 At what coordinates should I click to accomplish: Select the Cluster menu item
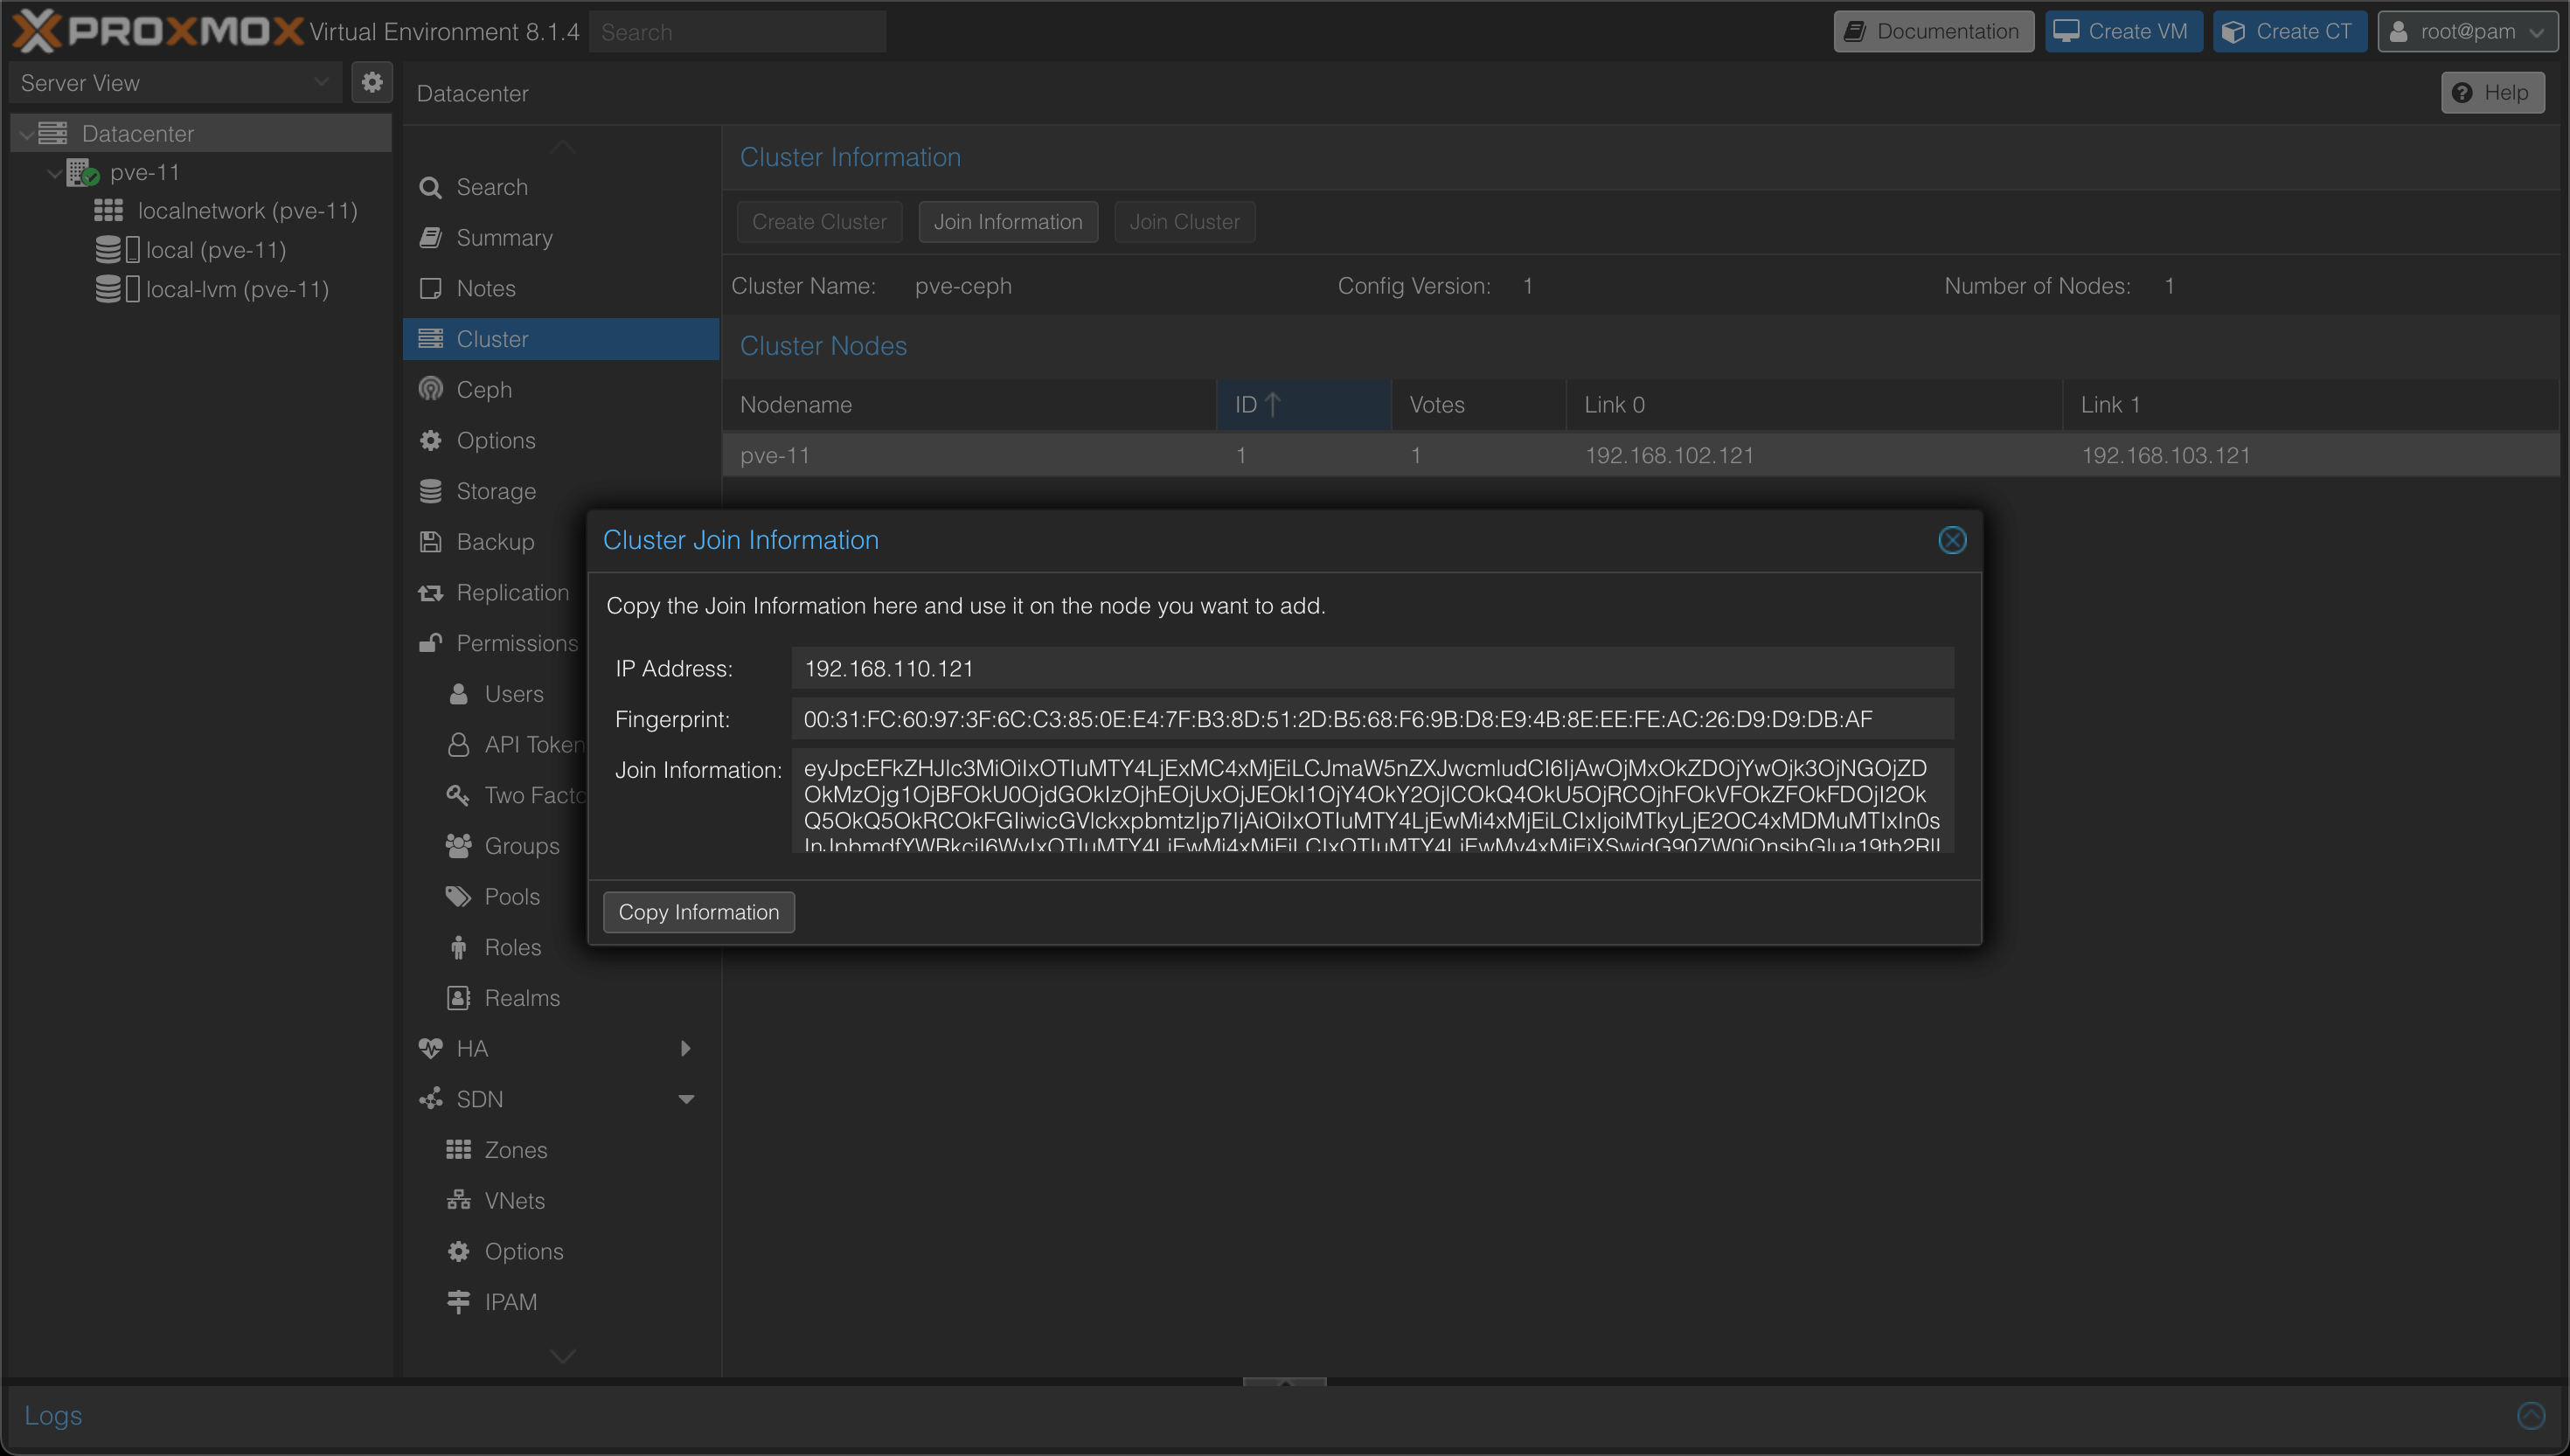click(x=561, y=339)
